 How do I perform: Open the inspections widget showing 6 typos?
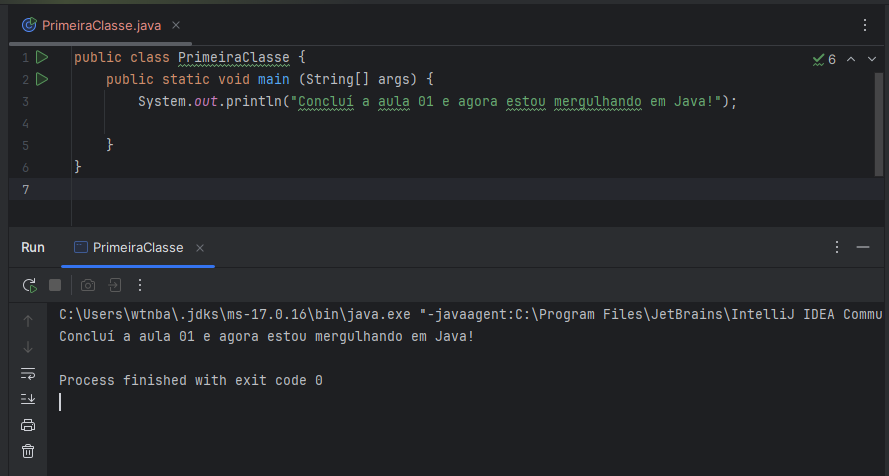coord(825,59)
